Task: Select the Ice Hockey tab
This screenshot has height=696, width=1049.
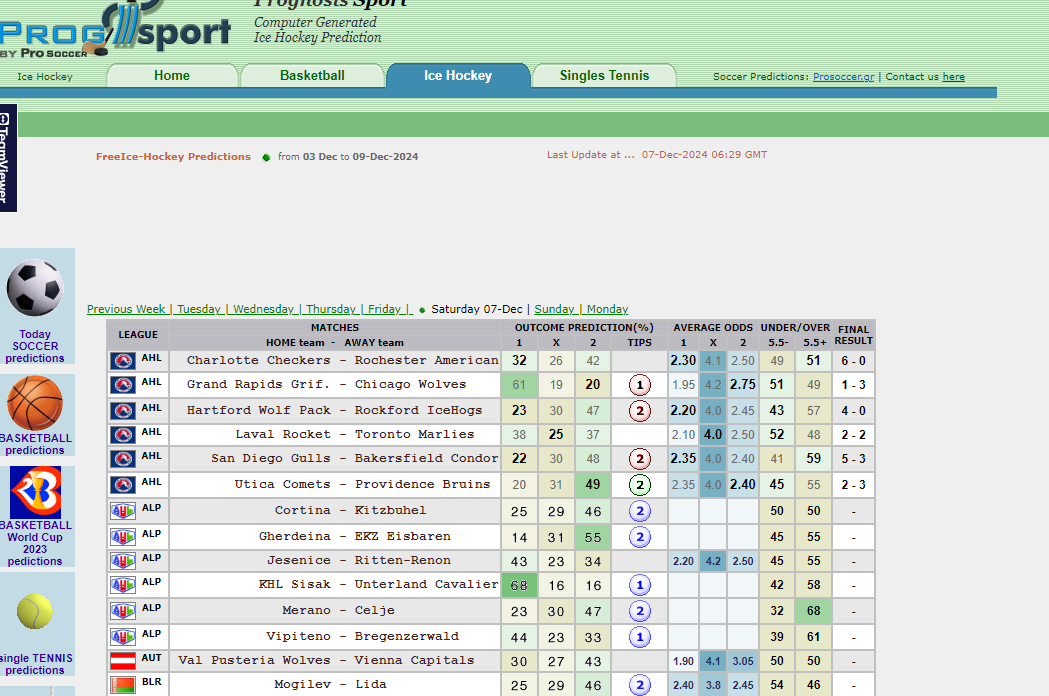Action: pos(458,76)
